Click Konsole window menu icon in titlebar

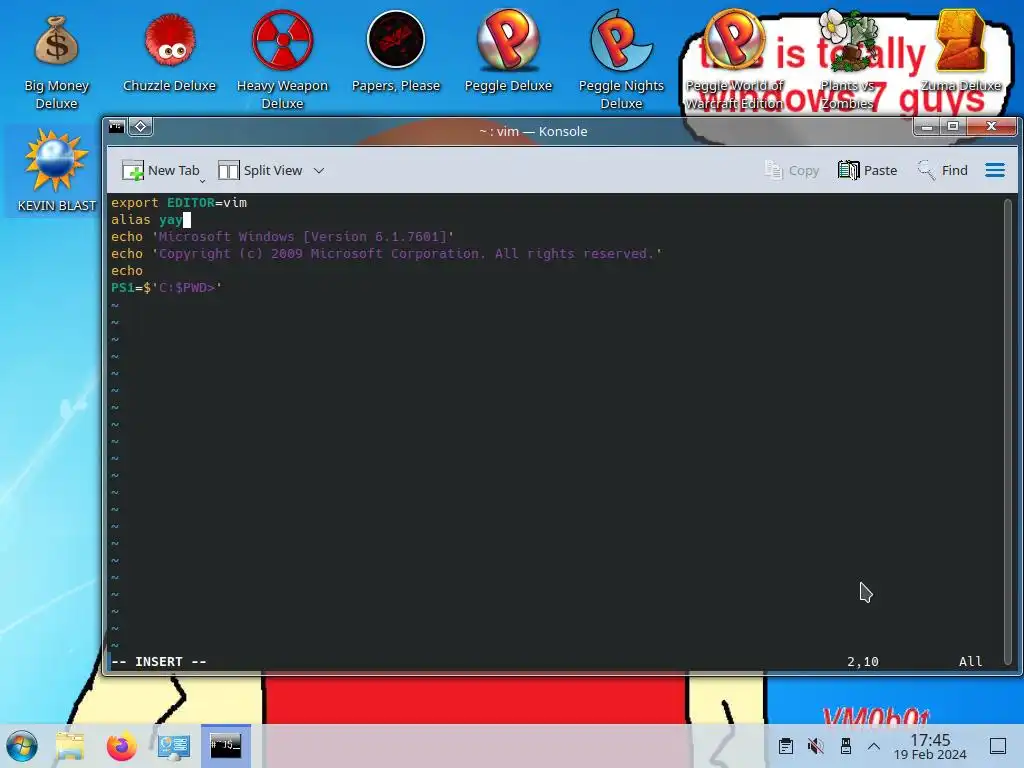point(116,127)
